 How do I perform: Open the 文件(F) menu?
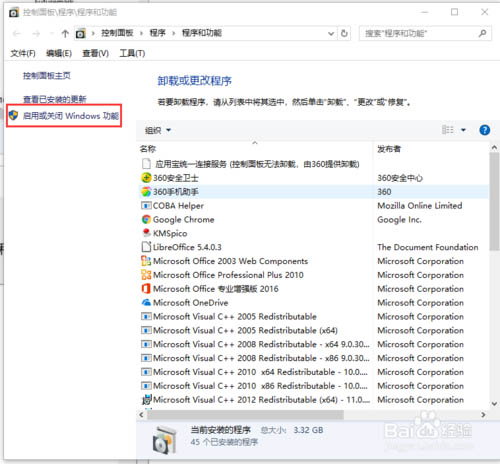[23, 53]
